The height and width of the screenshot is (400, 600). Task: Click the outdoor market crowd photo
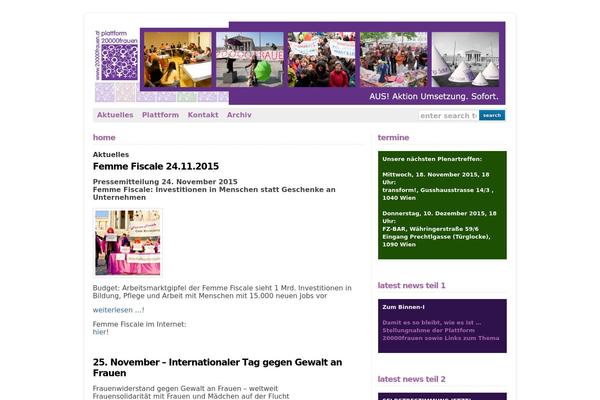[393, 59]
